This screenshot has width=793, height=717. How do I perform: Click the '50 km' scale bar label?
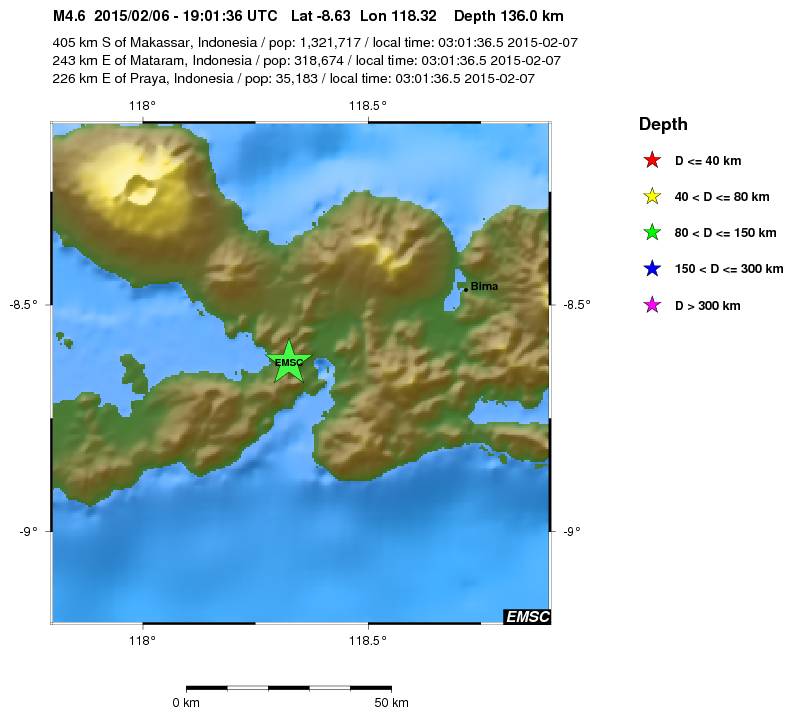click(x=391, y=703)
